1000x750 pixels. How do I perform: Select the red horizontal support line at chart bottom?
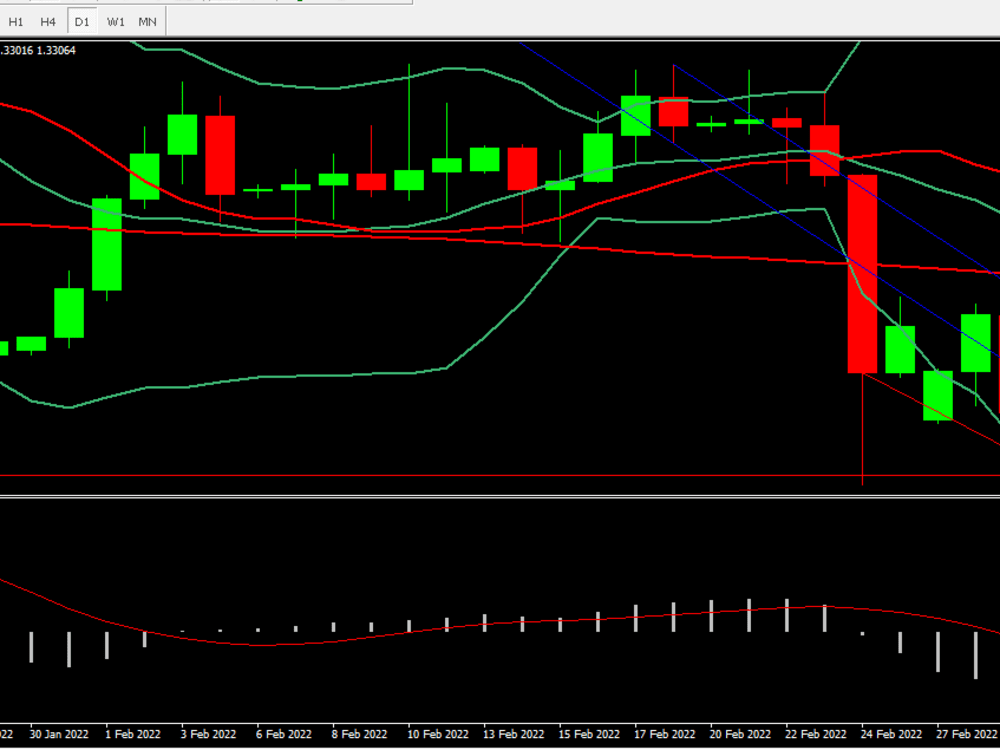pos(500,476)
